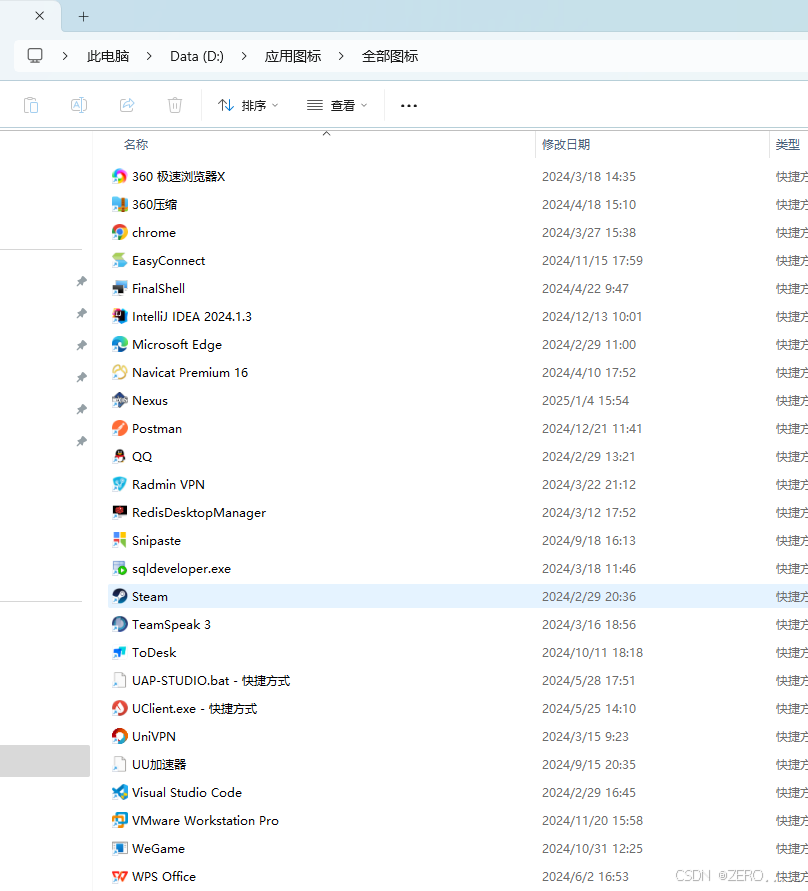This screenshot has width=808, height=891.
Task: Open the 排序 sort dropdown
Action: 248,105
